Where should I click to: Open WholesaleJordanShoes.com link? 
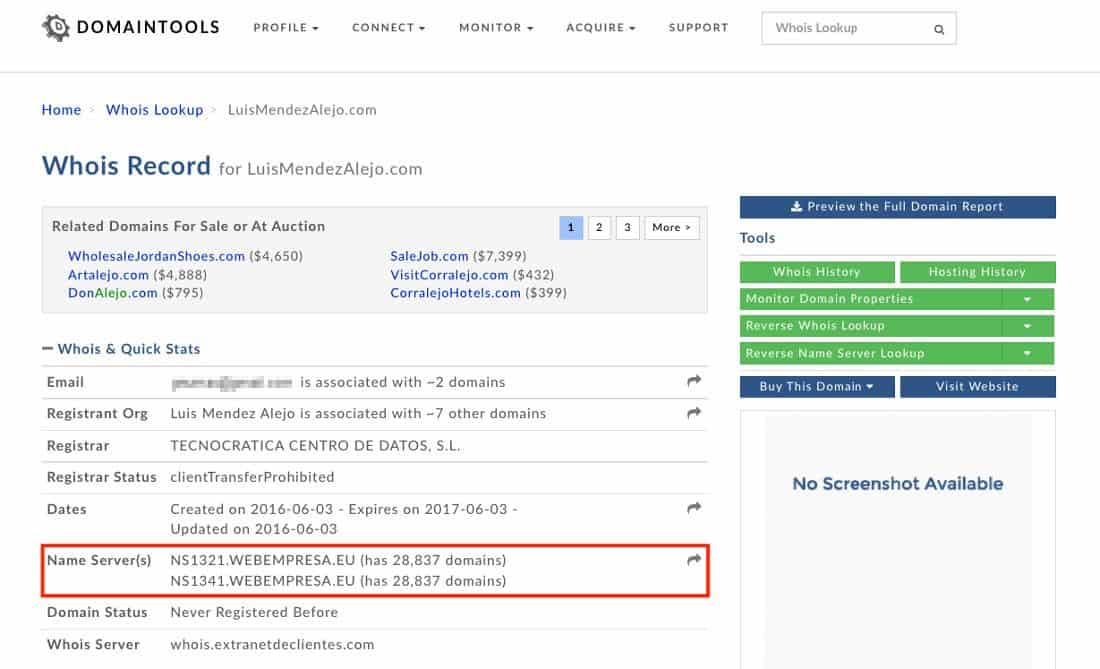[156, 256]
